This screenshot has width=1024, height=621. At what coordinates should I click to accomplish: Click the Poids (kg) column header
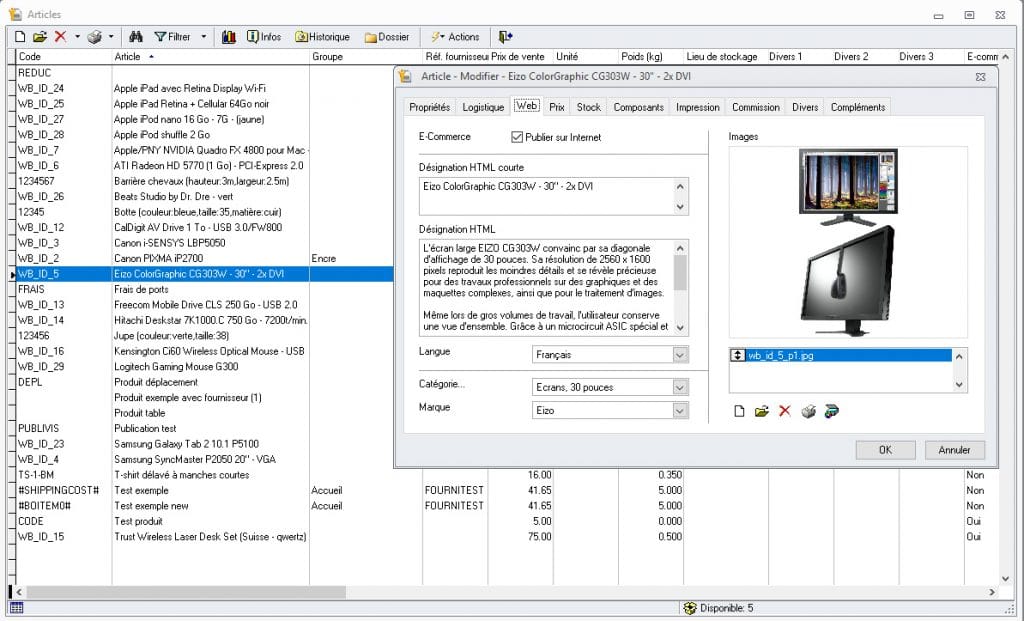650,57
